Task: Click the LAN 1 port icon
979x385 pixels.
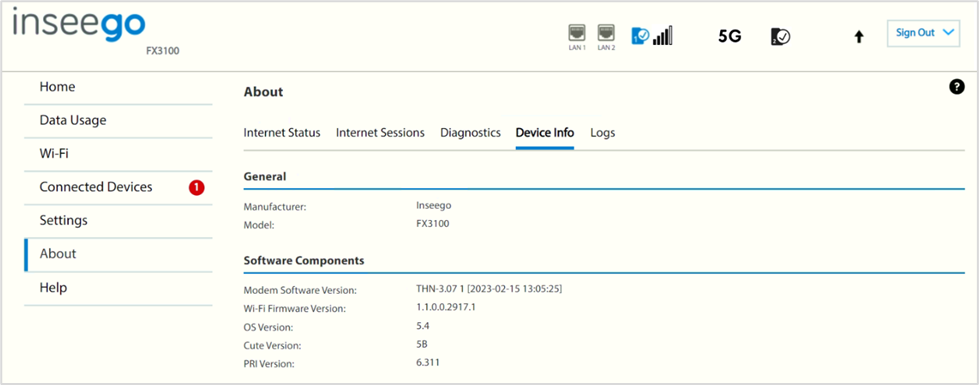Action: 577,32
